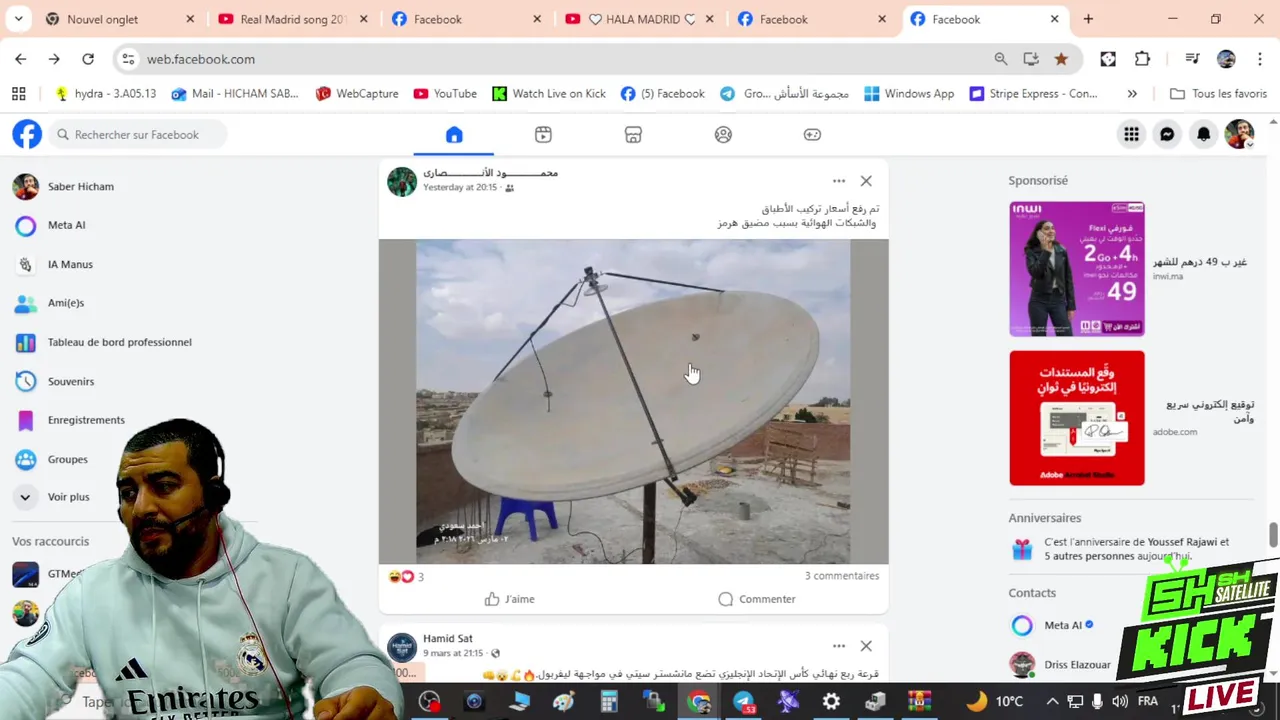Open Chrome from the taskbar

coord(699,701)
